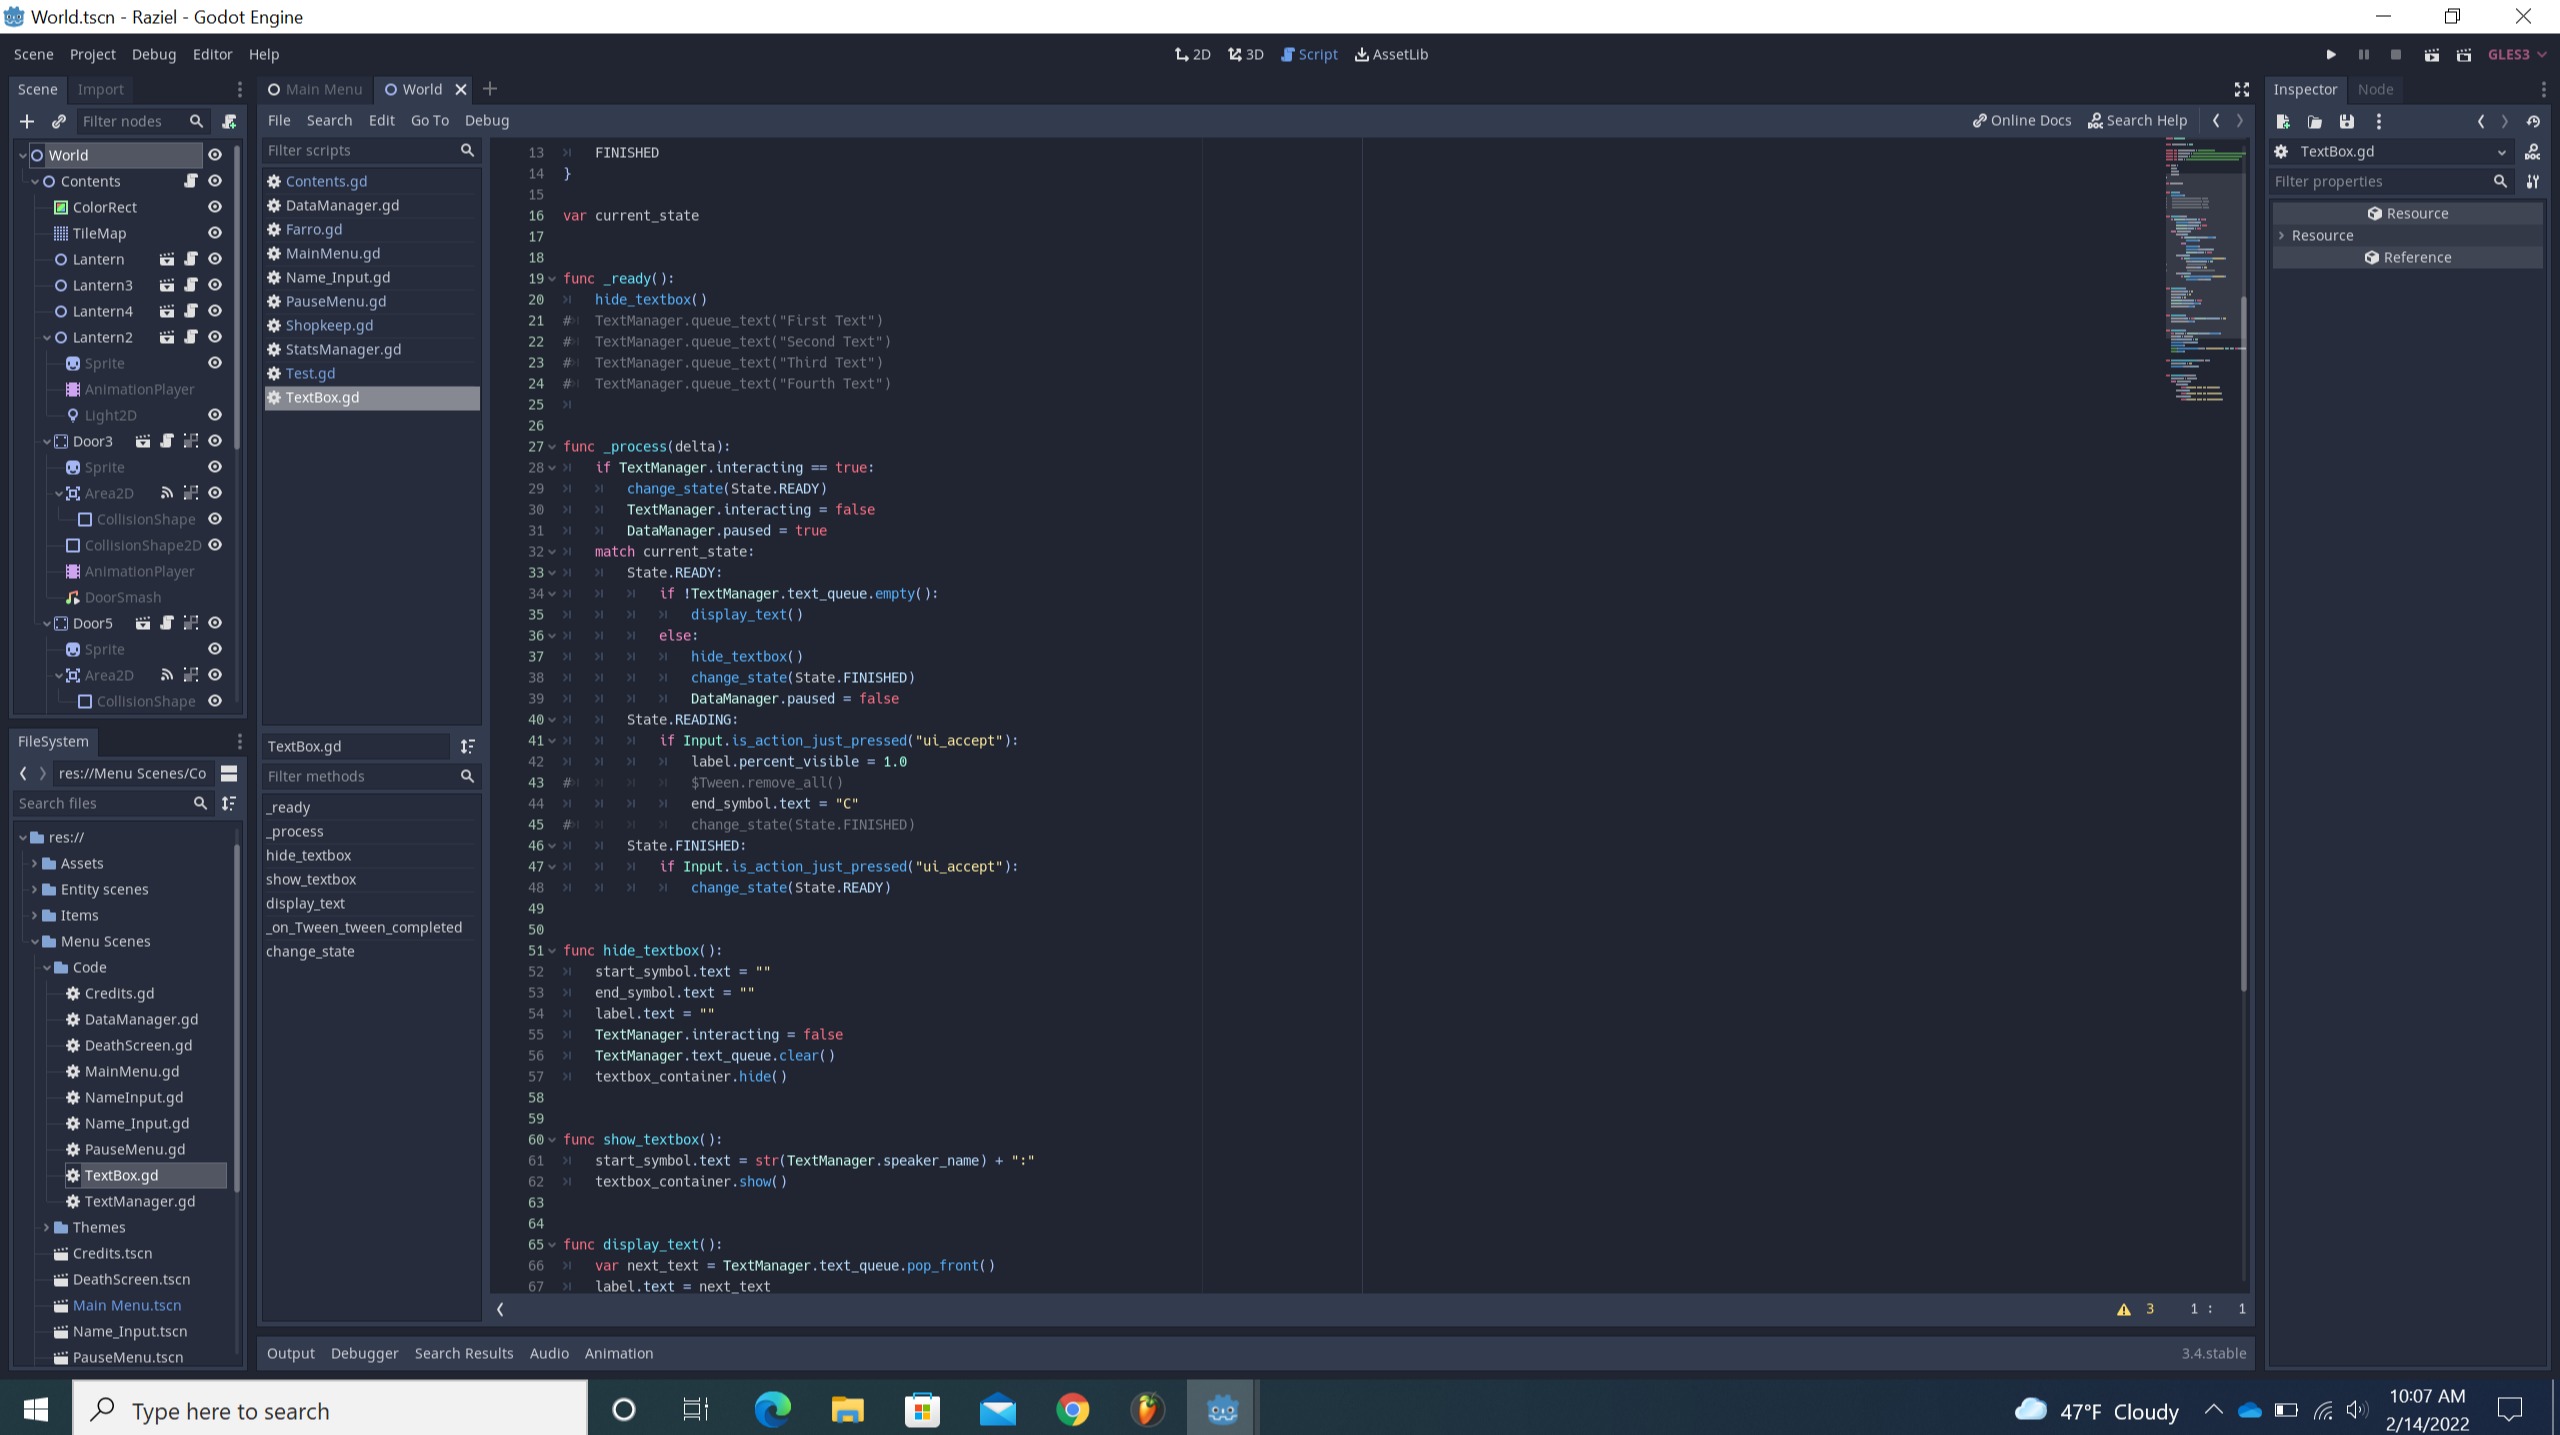Viewport: 2560px width, 1435px height.
Task: Click inside the Filter scripts search field
Action: tap(360, 150)
